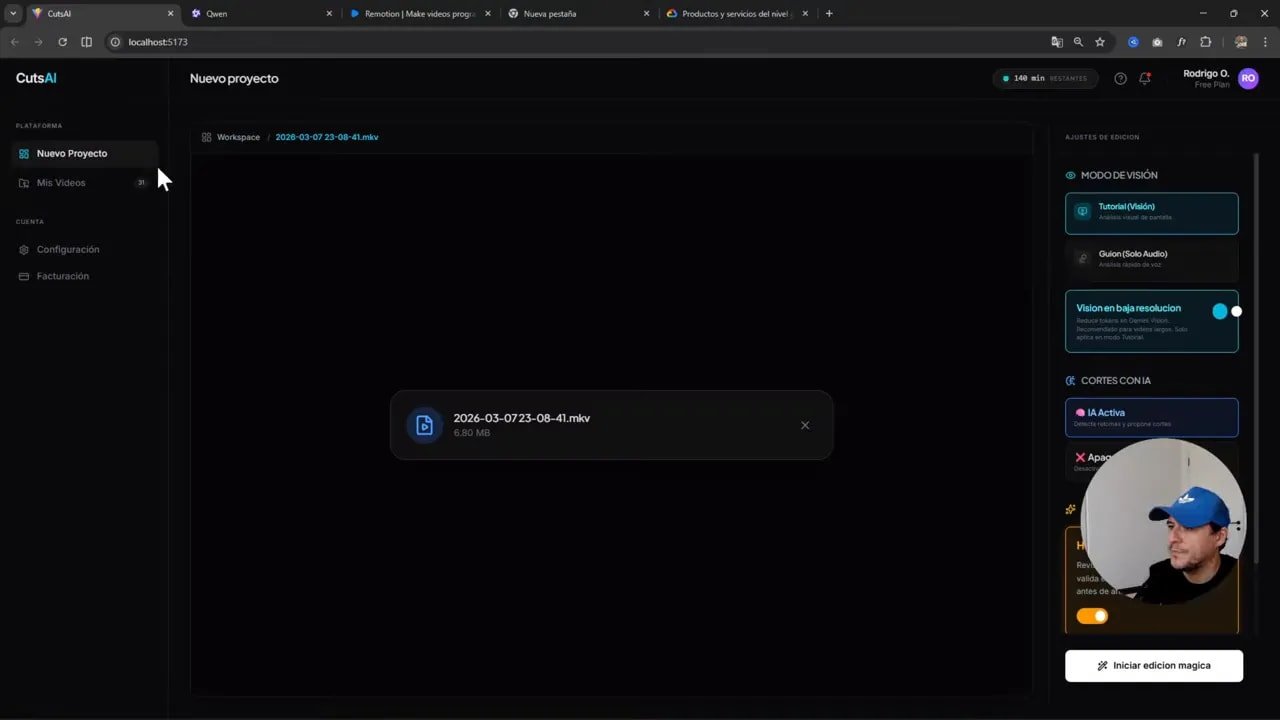Open the Nuevo Proyecto sidebar item

click(85, 153)
